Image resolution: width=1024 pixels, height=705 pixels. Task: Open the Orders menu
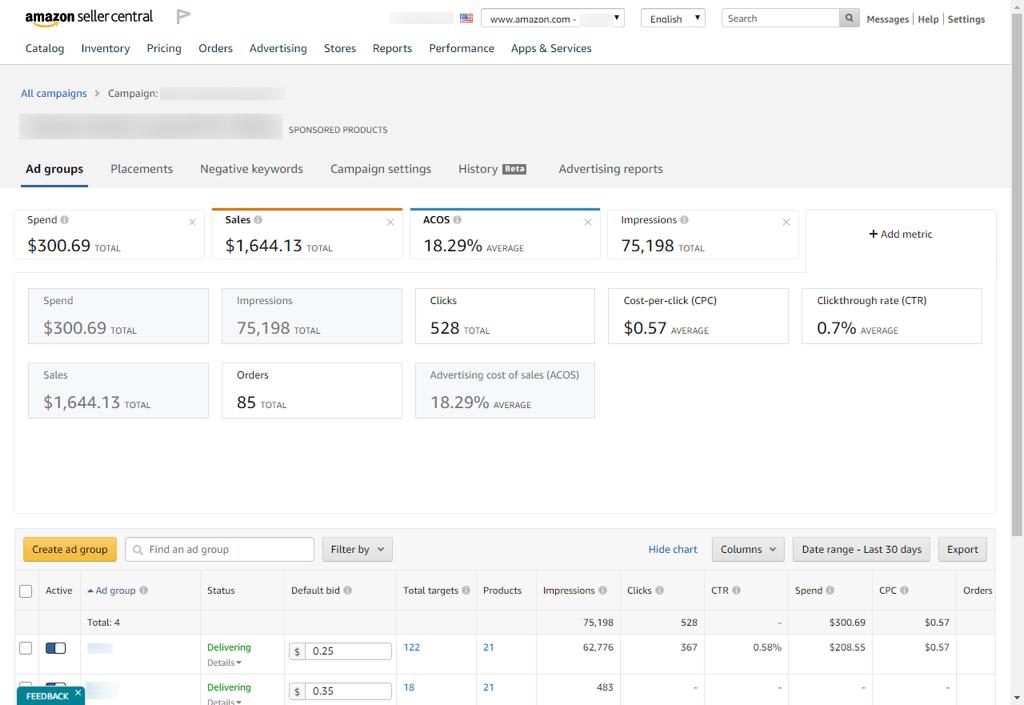pyautogui.click(x=216, y=48)
